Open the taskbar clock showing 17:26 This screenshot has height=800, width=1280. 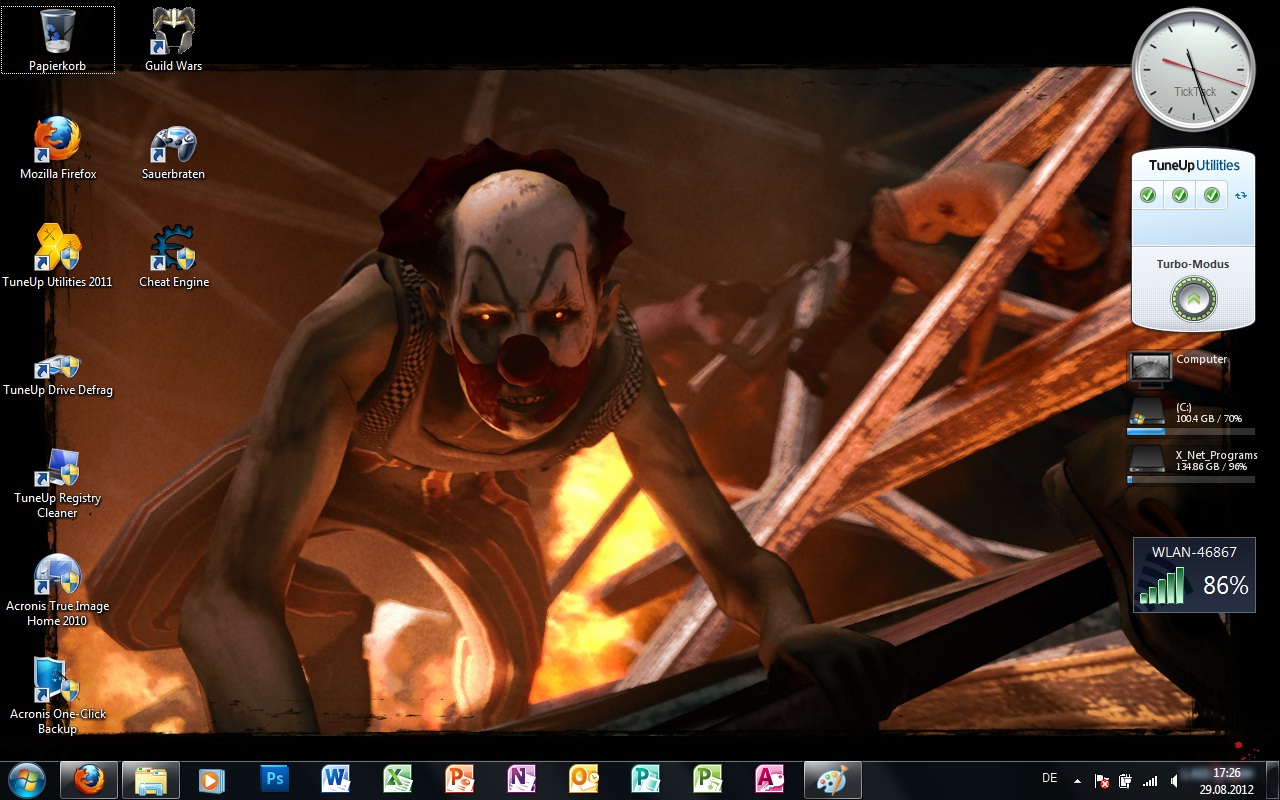click(1226, 780)
